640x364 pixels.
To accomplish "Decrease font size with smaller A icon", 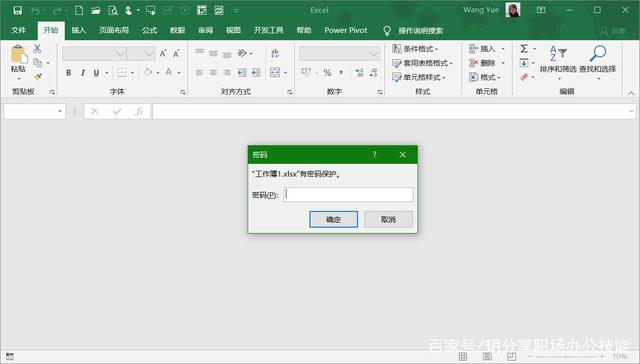I will coord(176,53).
